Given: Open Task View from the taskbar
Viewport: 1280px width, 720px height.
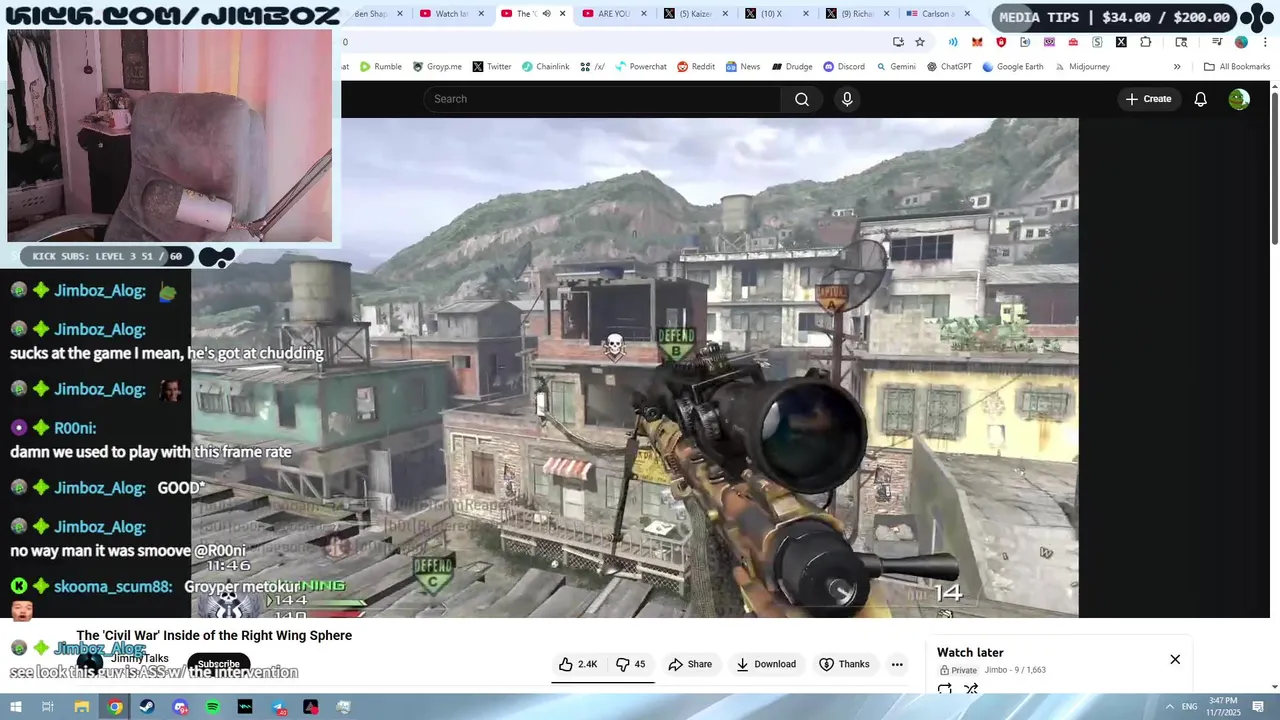Looking at the screenshot, I should pos(47,707).
